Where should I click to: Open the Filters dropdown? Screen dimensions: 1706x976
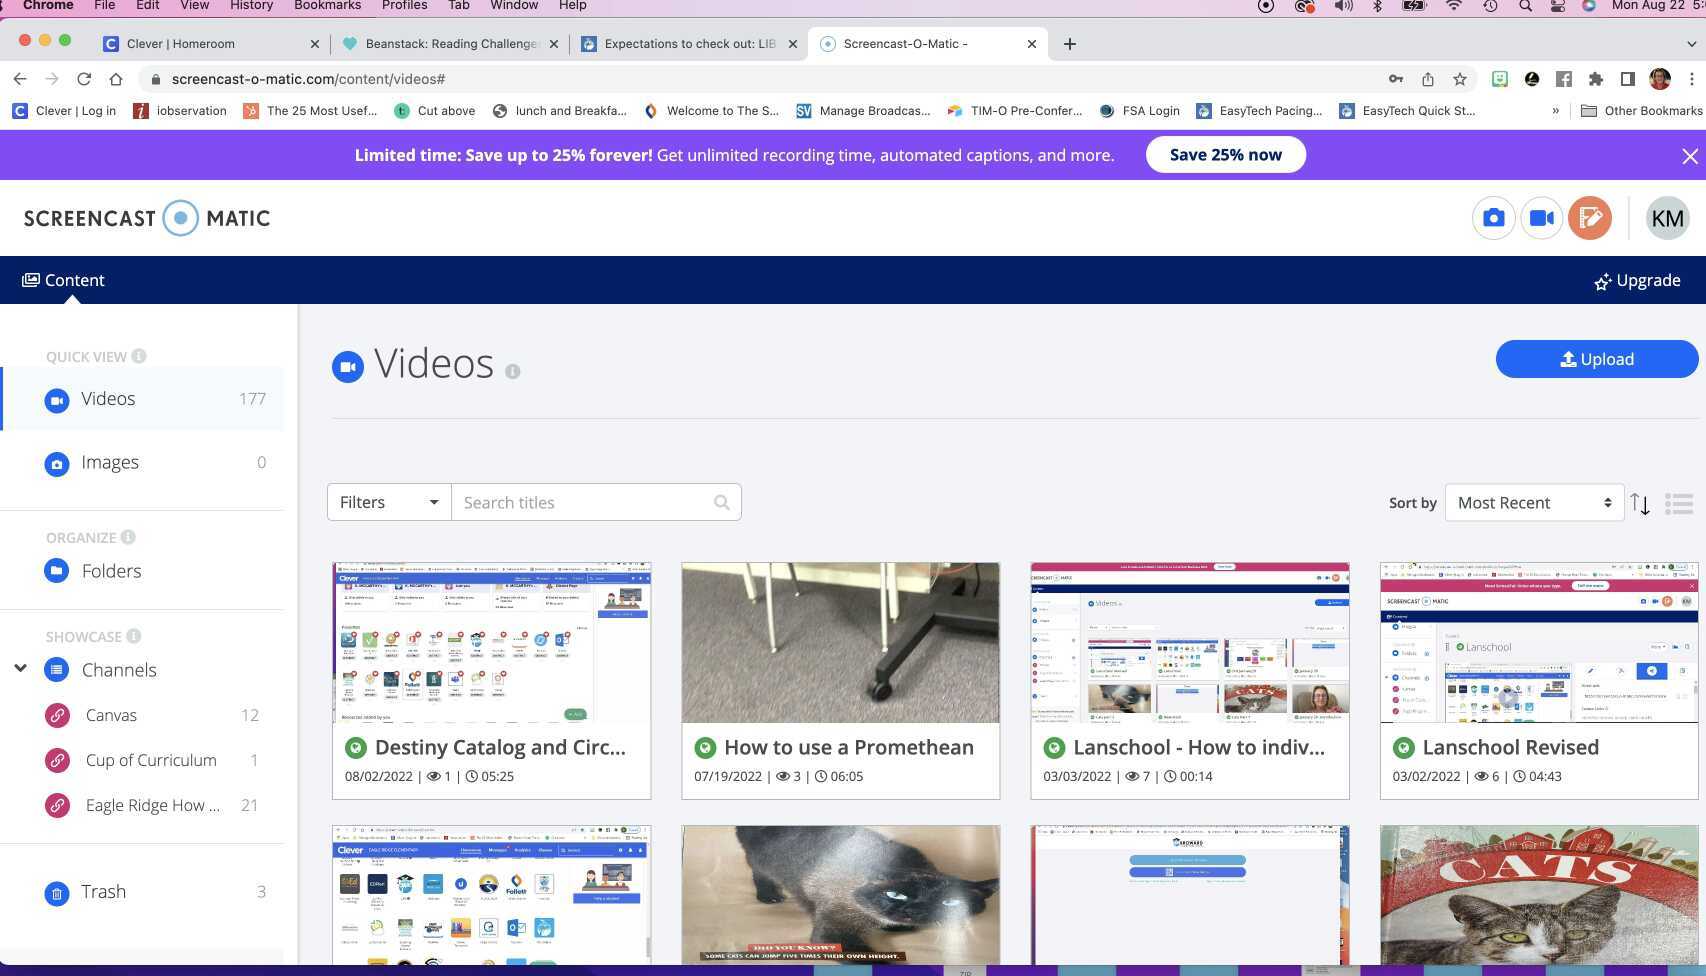tap(389, 503)
